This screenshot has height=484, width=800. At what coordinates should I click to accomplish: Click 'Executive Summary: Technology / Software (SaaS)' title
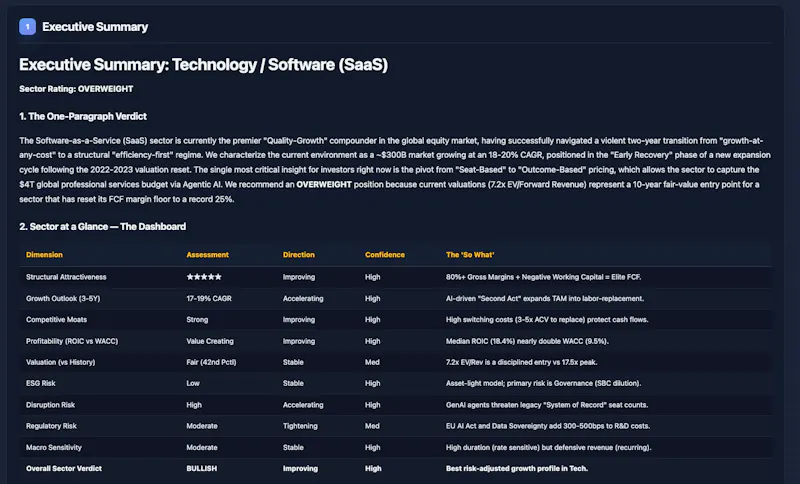click(204, 65)
